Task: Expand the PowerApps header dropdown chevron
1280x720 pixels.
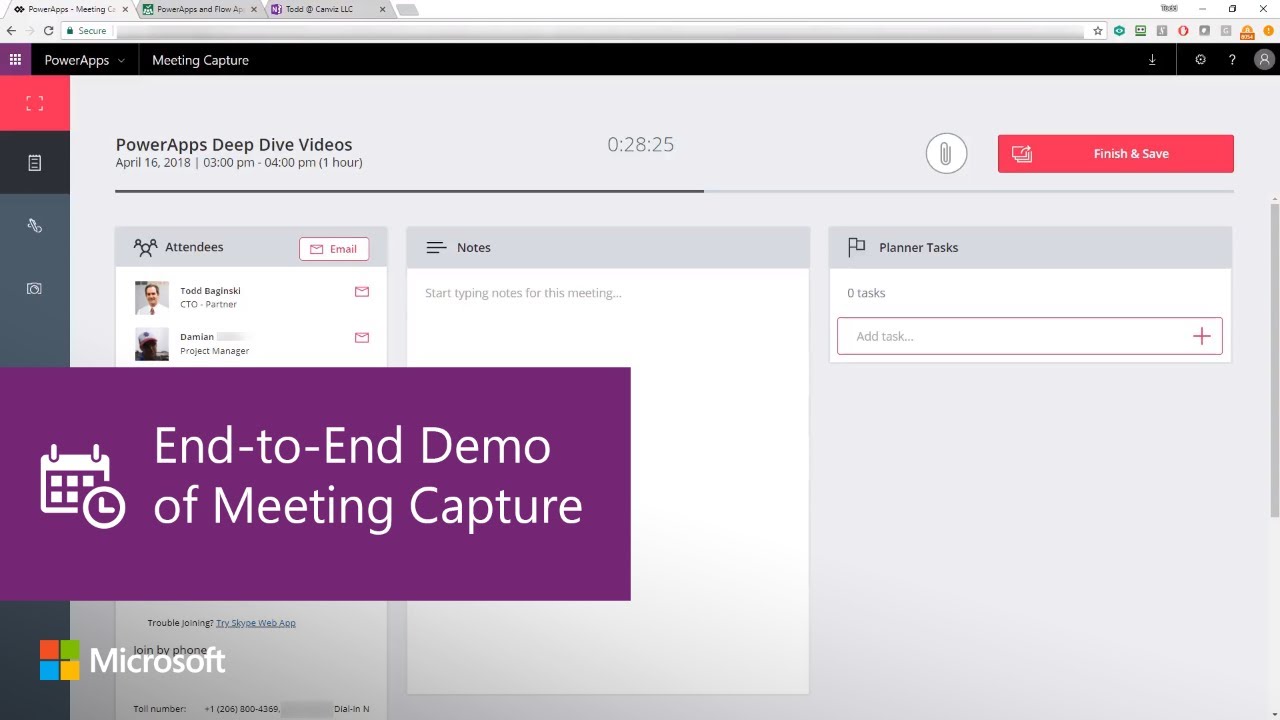Action: tap(121, 61)
